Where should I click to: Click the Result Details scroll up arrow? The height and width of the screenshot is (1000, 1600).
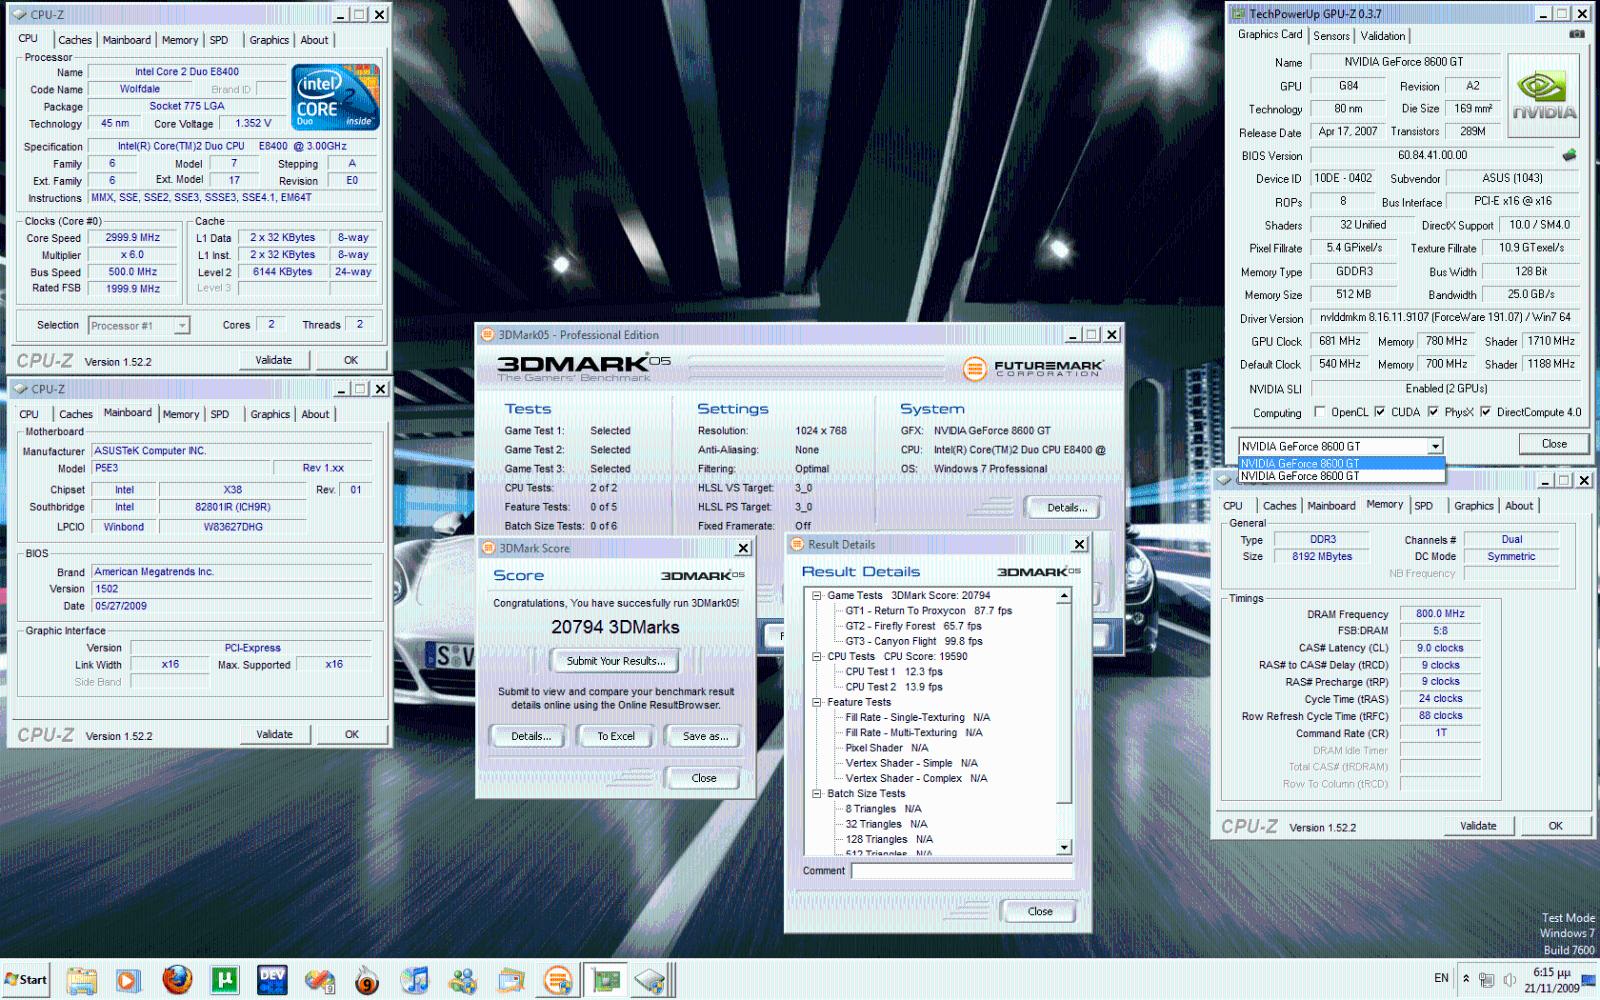pos(1064,595)
